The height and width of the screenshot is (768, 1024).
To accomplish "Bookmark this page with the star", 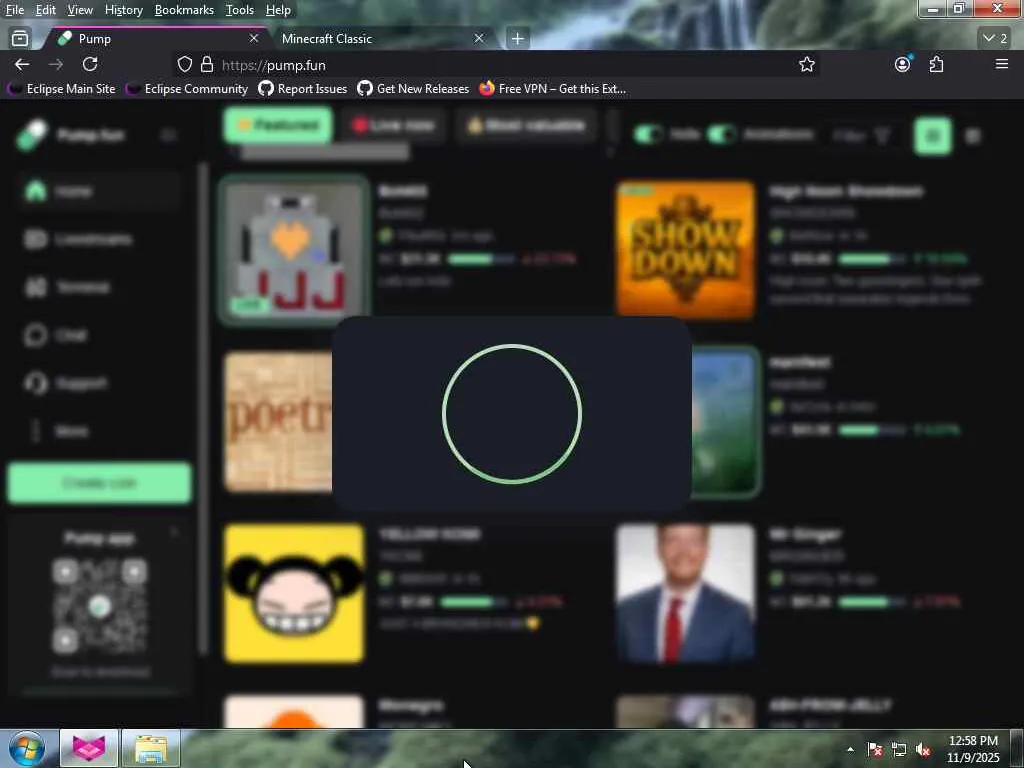I will pyautogui.click(x=807, y=64).
